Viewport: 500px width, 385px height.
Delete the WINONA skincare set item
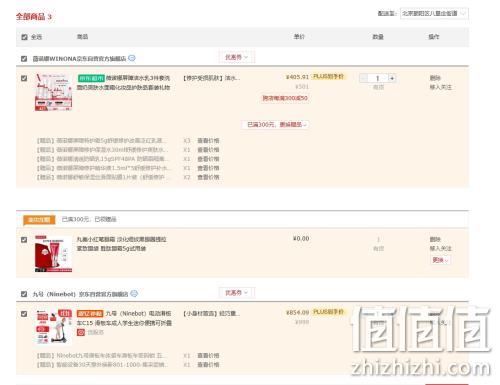[435, 78]
